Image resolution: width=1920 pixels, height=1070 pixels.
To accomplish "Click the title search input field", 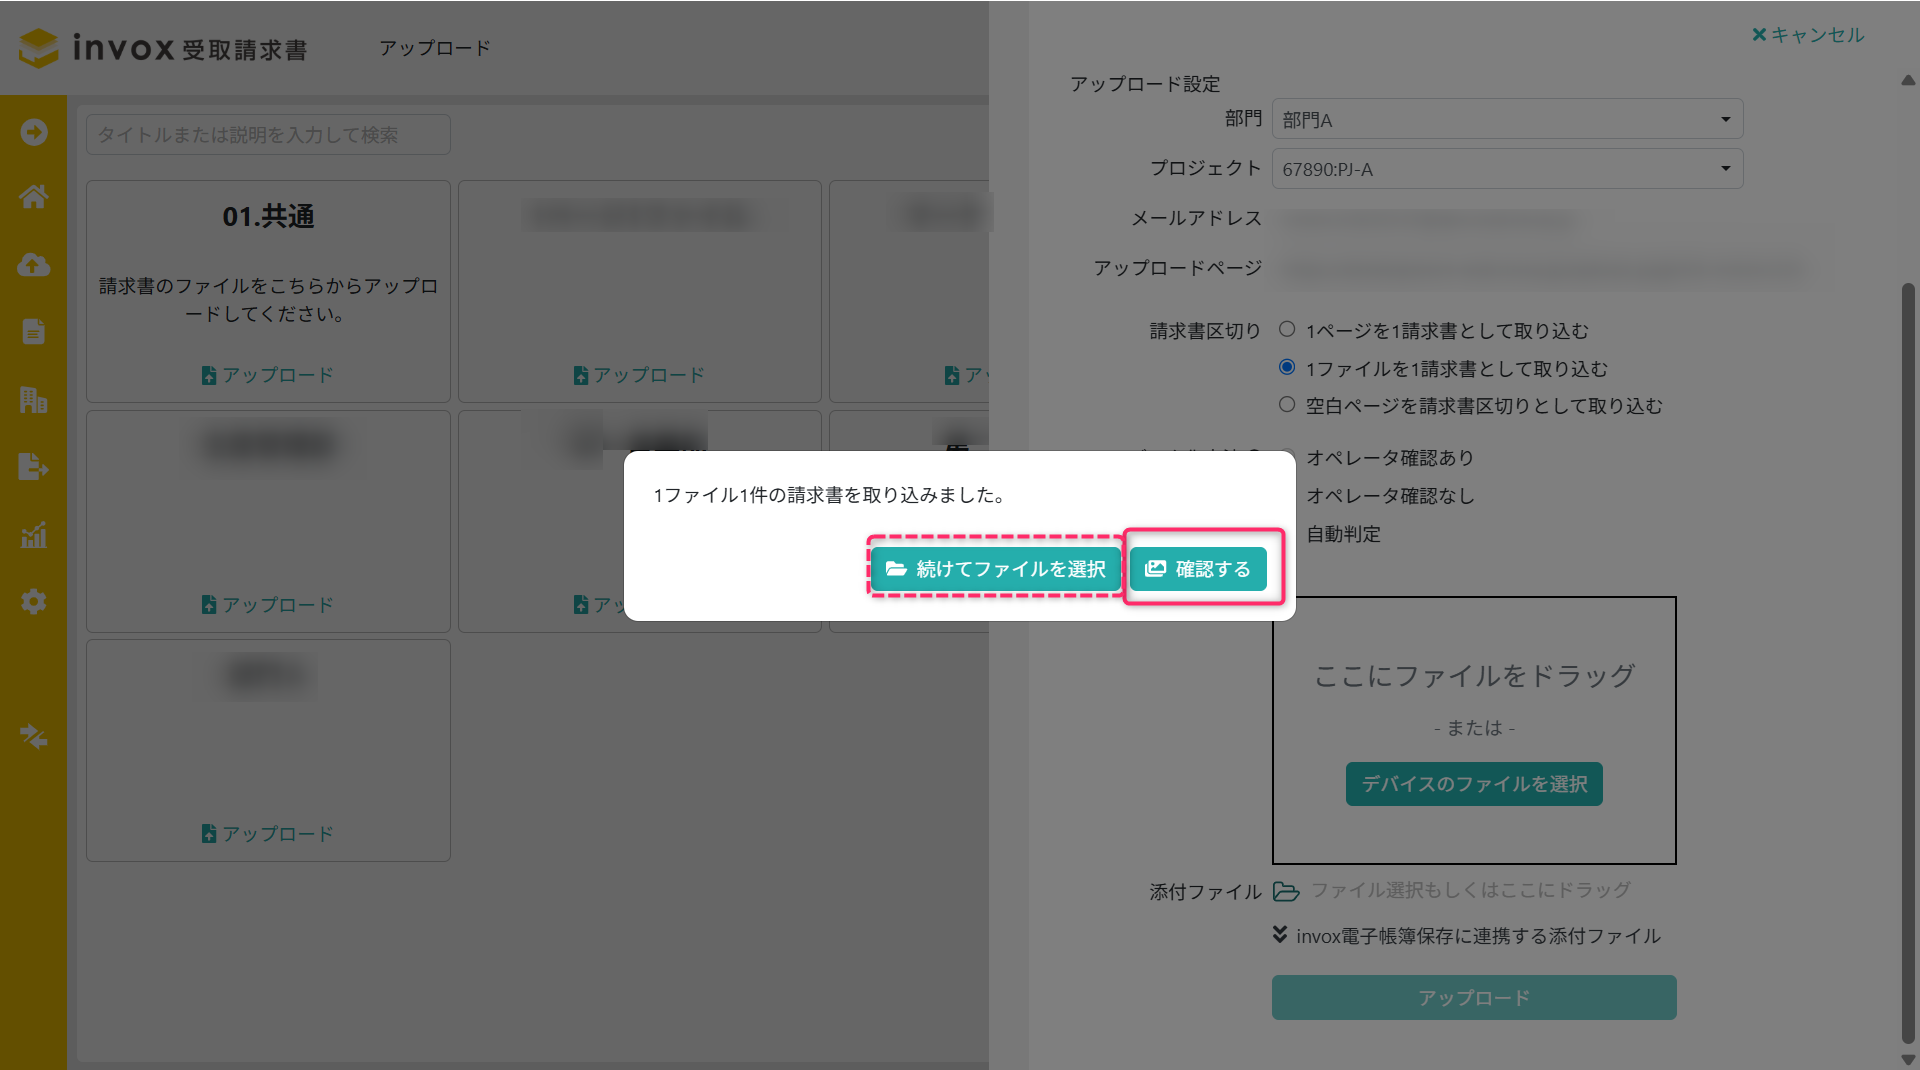I will [268, 135].
